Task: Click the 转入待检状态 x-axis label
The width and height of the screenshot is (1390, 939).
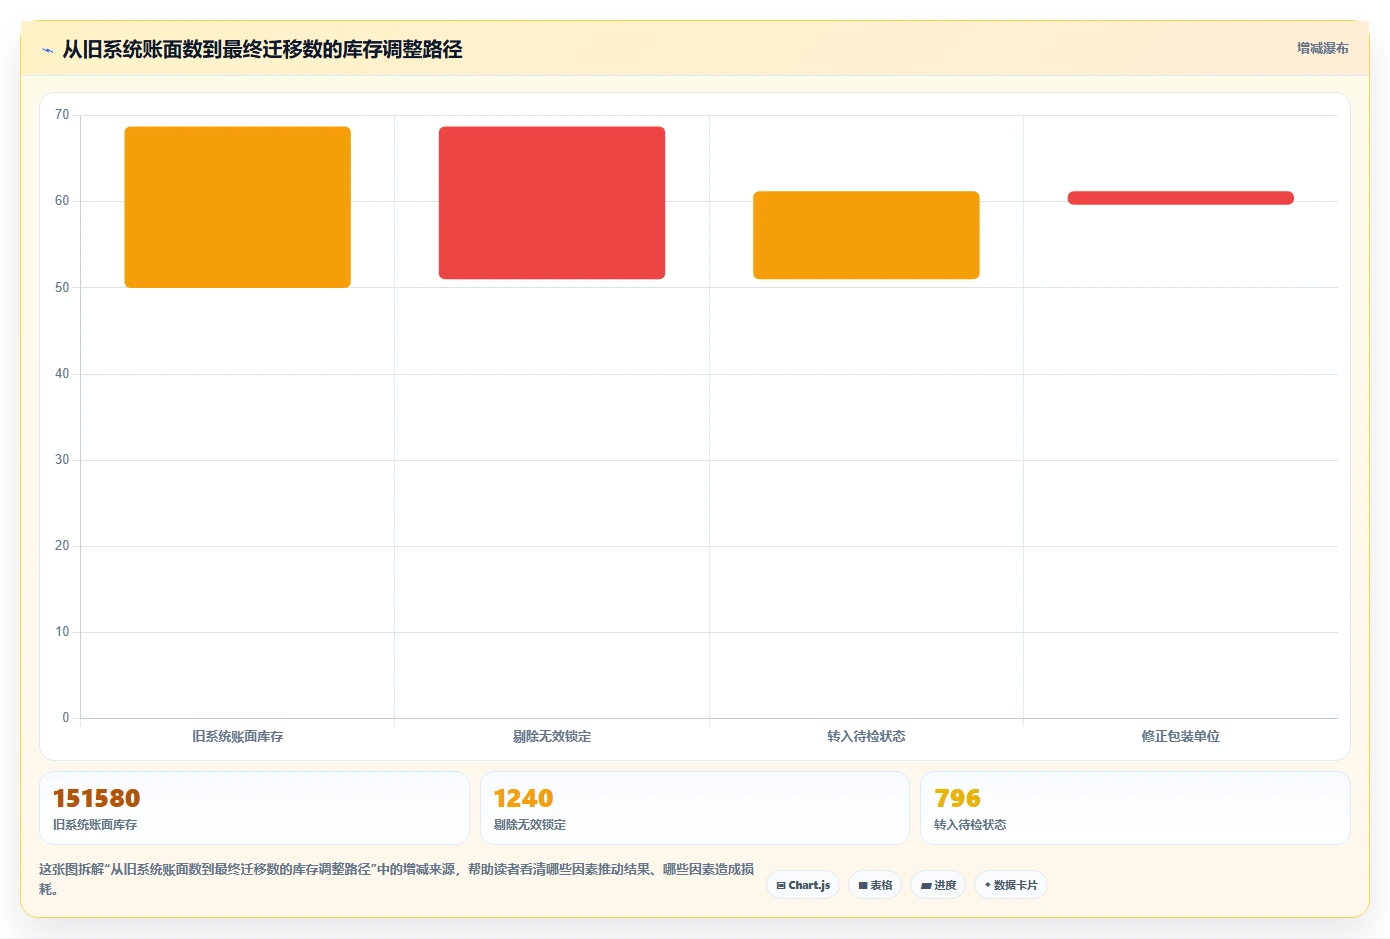Action: [x=866, y=736]
